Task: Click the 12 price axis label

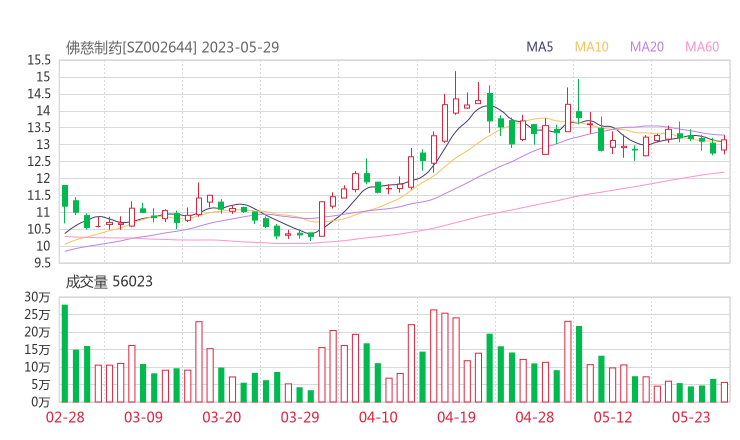Action: pyautogui.click(x=43, y=178)
